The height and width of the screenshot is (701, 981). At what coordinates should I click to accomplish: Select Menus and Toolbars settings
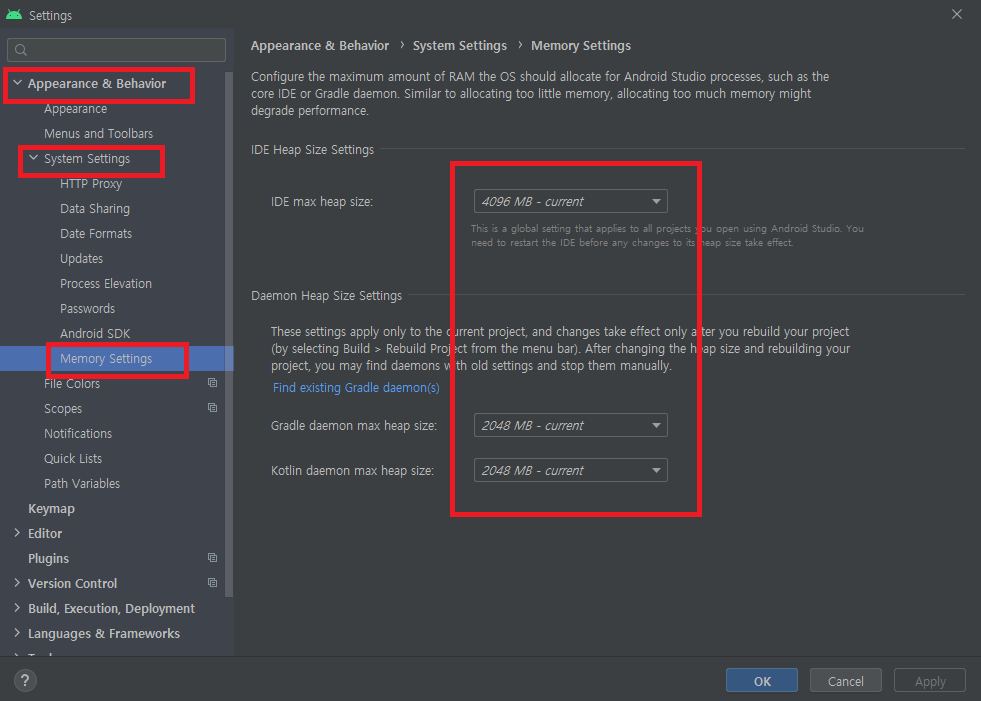(x=98, y=133)
